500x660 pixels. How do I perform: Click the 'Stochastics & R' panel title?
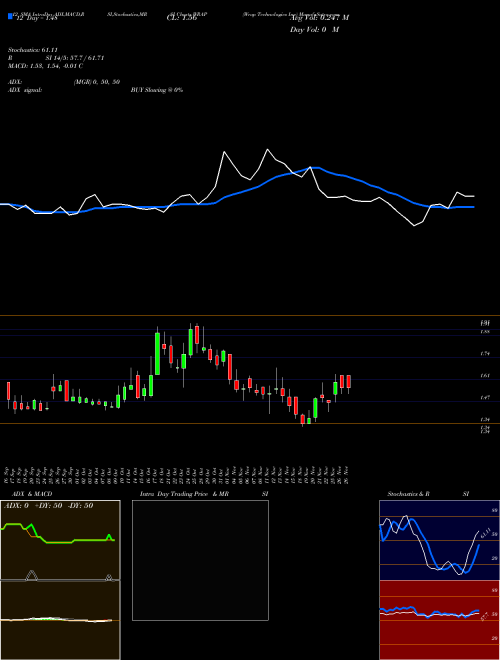409,494
